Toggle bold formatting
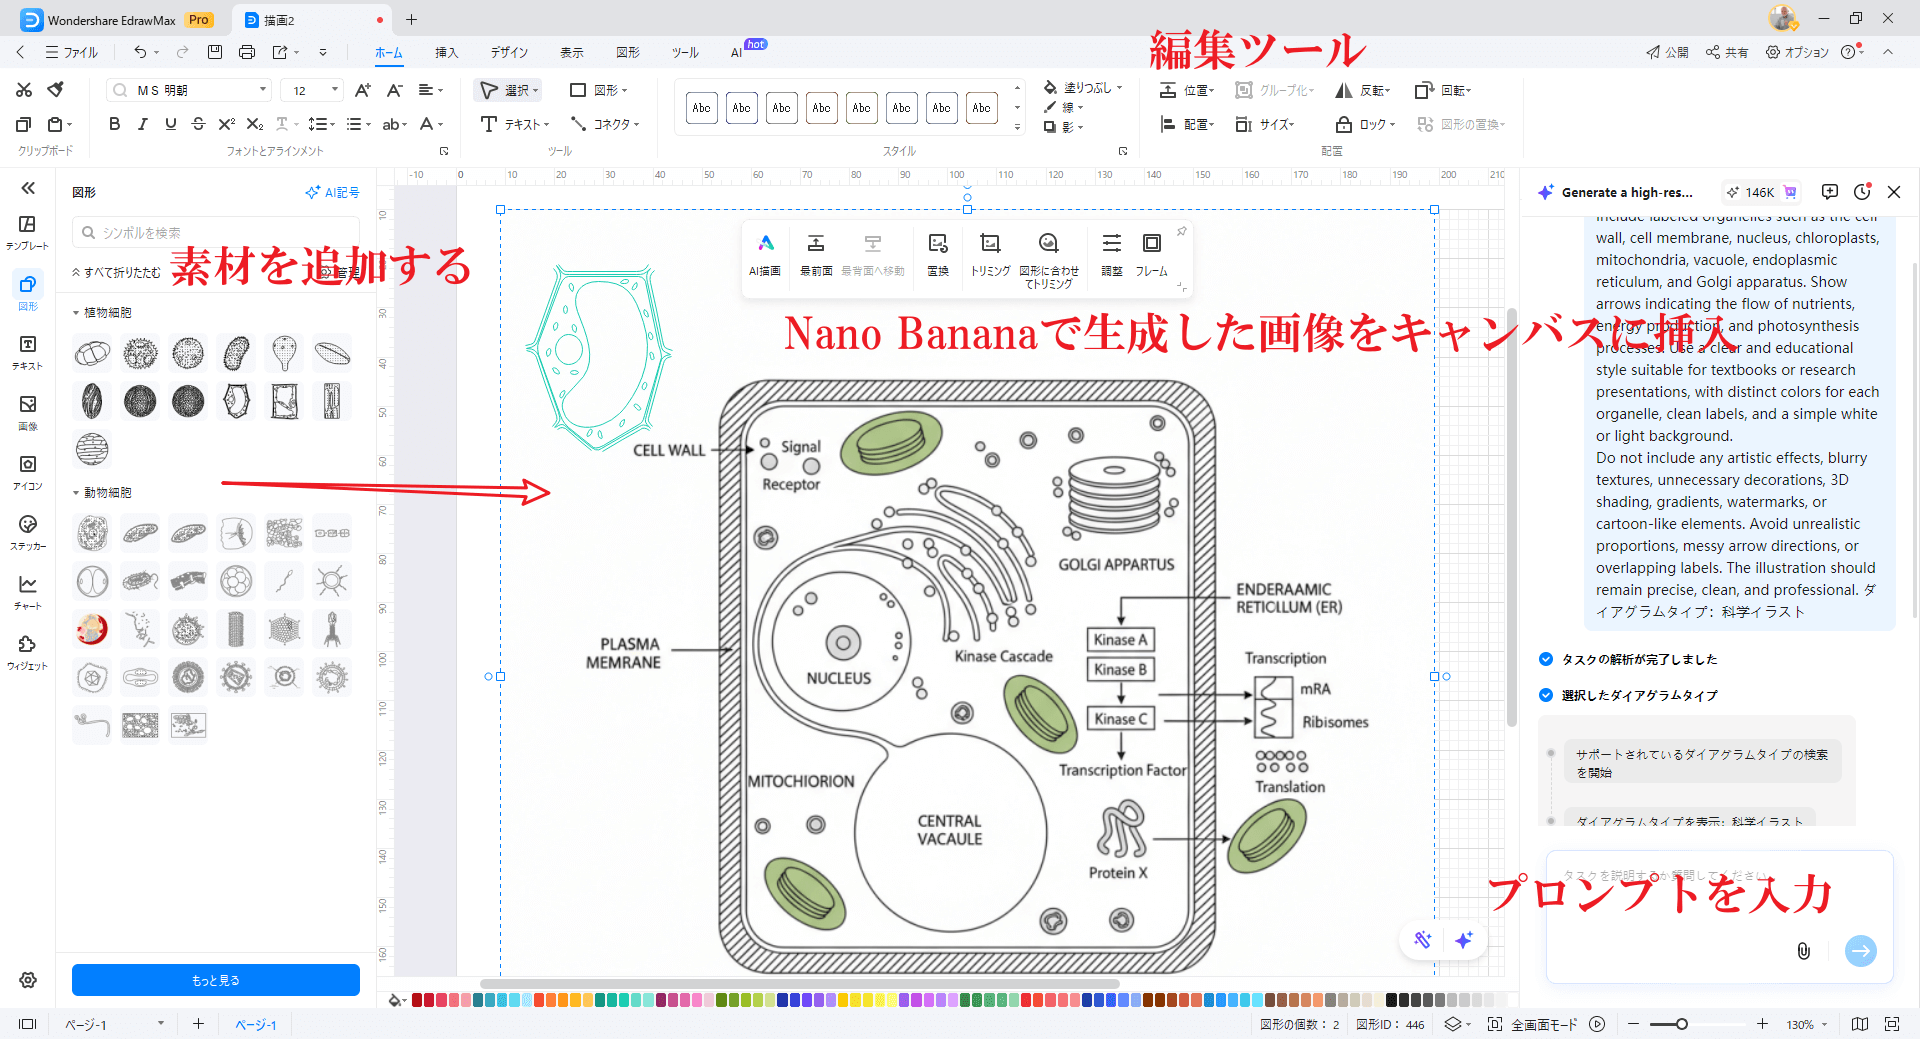This screenshot has height=1039, width=1920. click(x=114, y=124)
